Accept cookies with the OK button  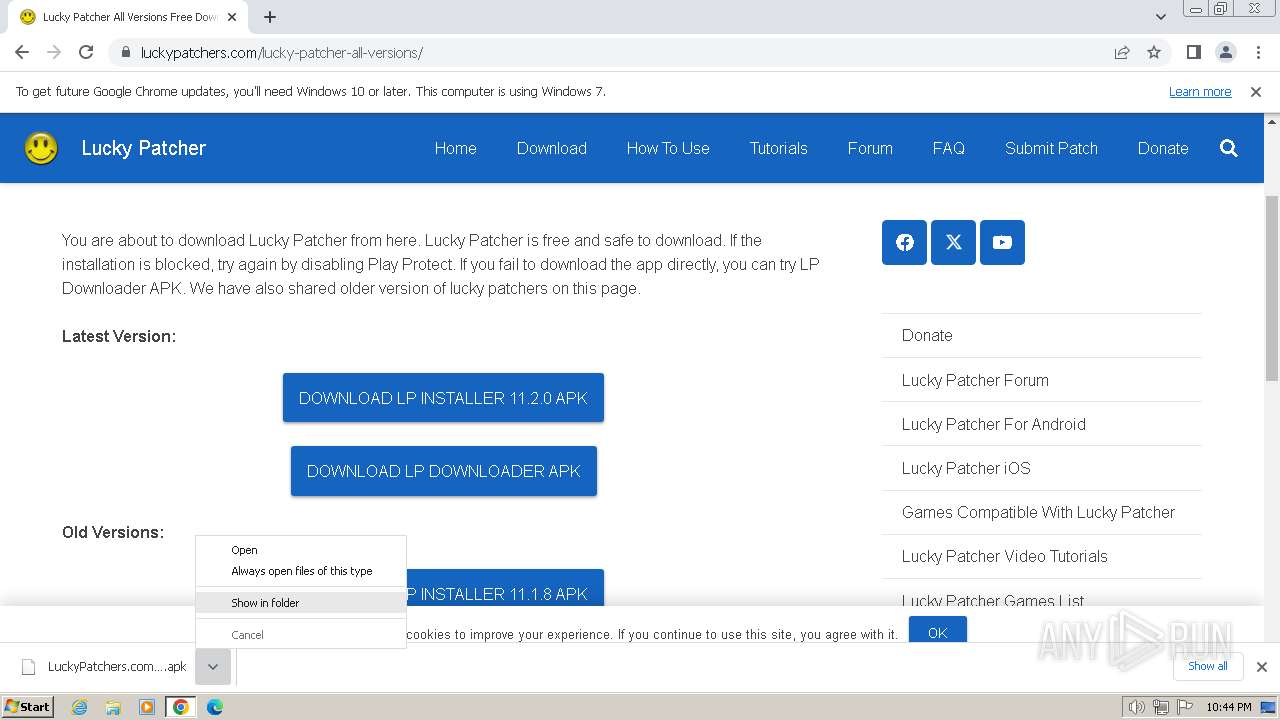click(x=937, y=631)
